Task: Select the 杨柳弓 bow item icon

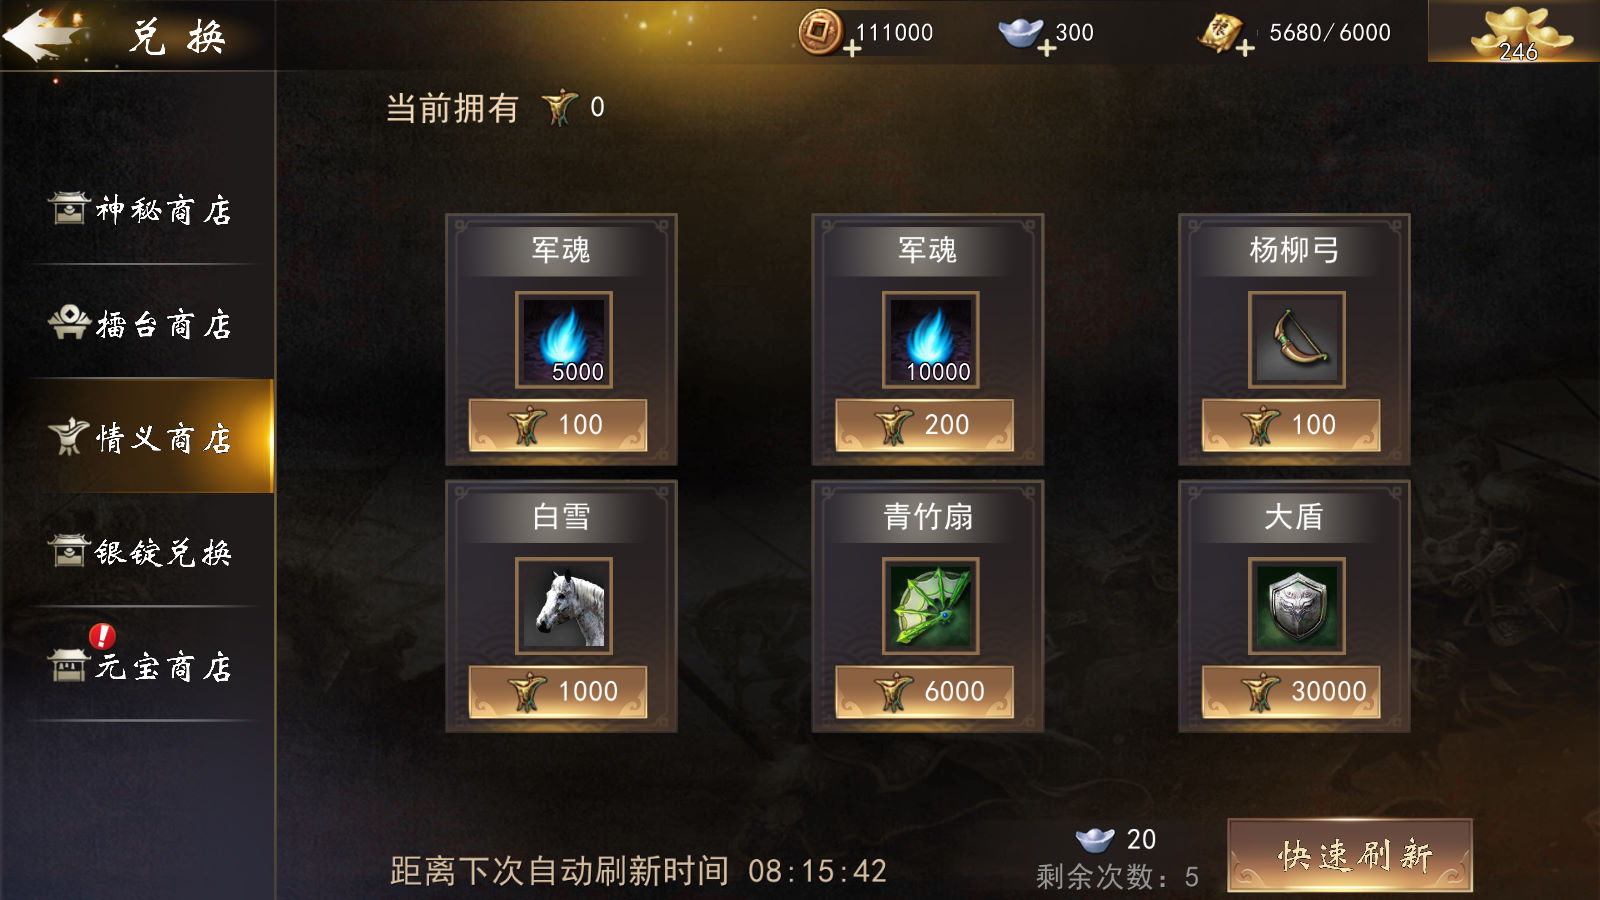Action: pos(1297,340)
